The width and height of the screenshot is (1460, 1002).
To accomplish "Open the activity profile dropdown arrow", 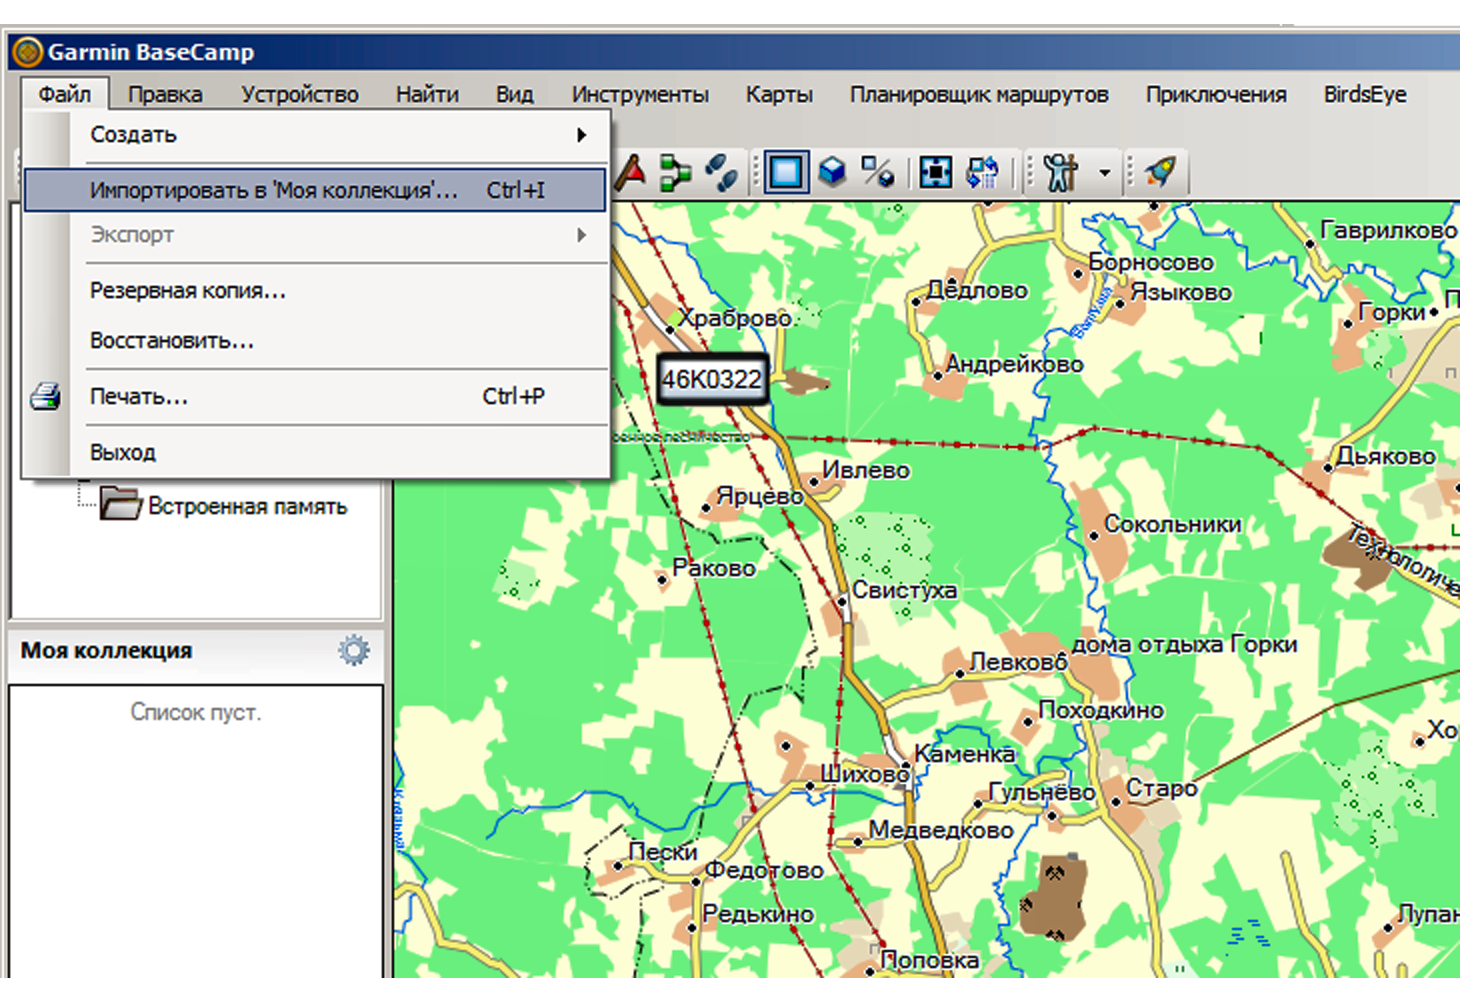I will tap(1104, 172).
